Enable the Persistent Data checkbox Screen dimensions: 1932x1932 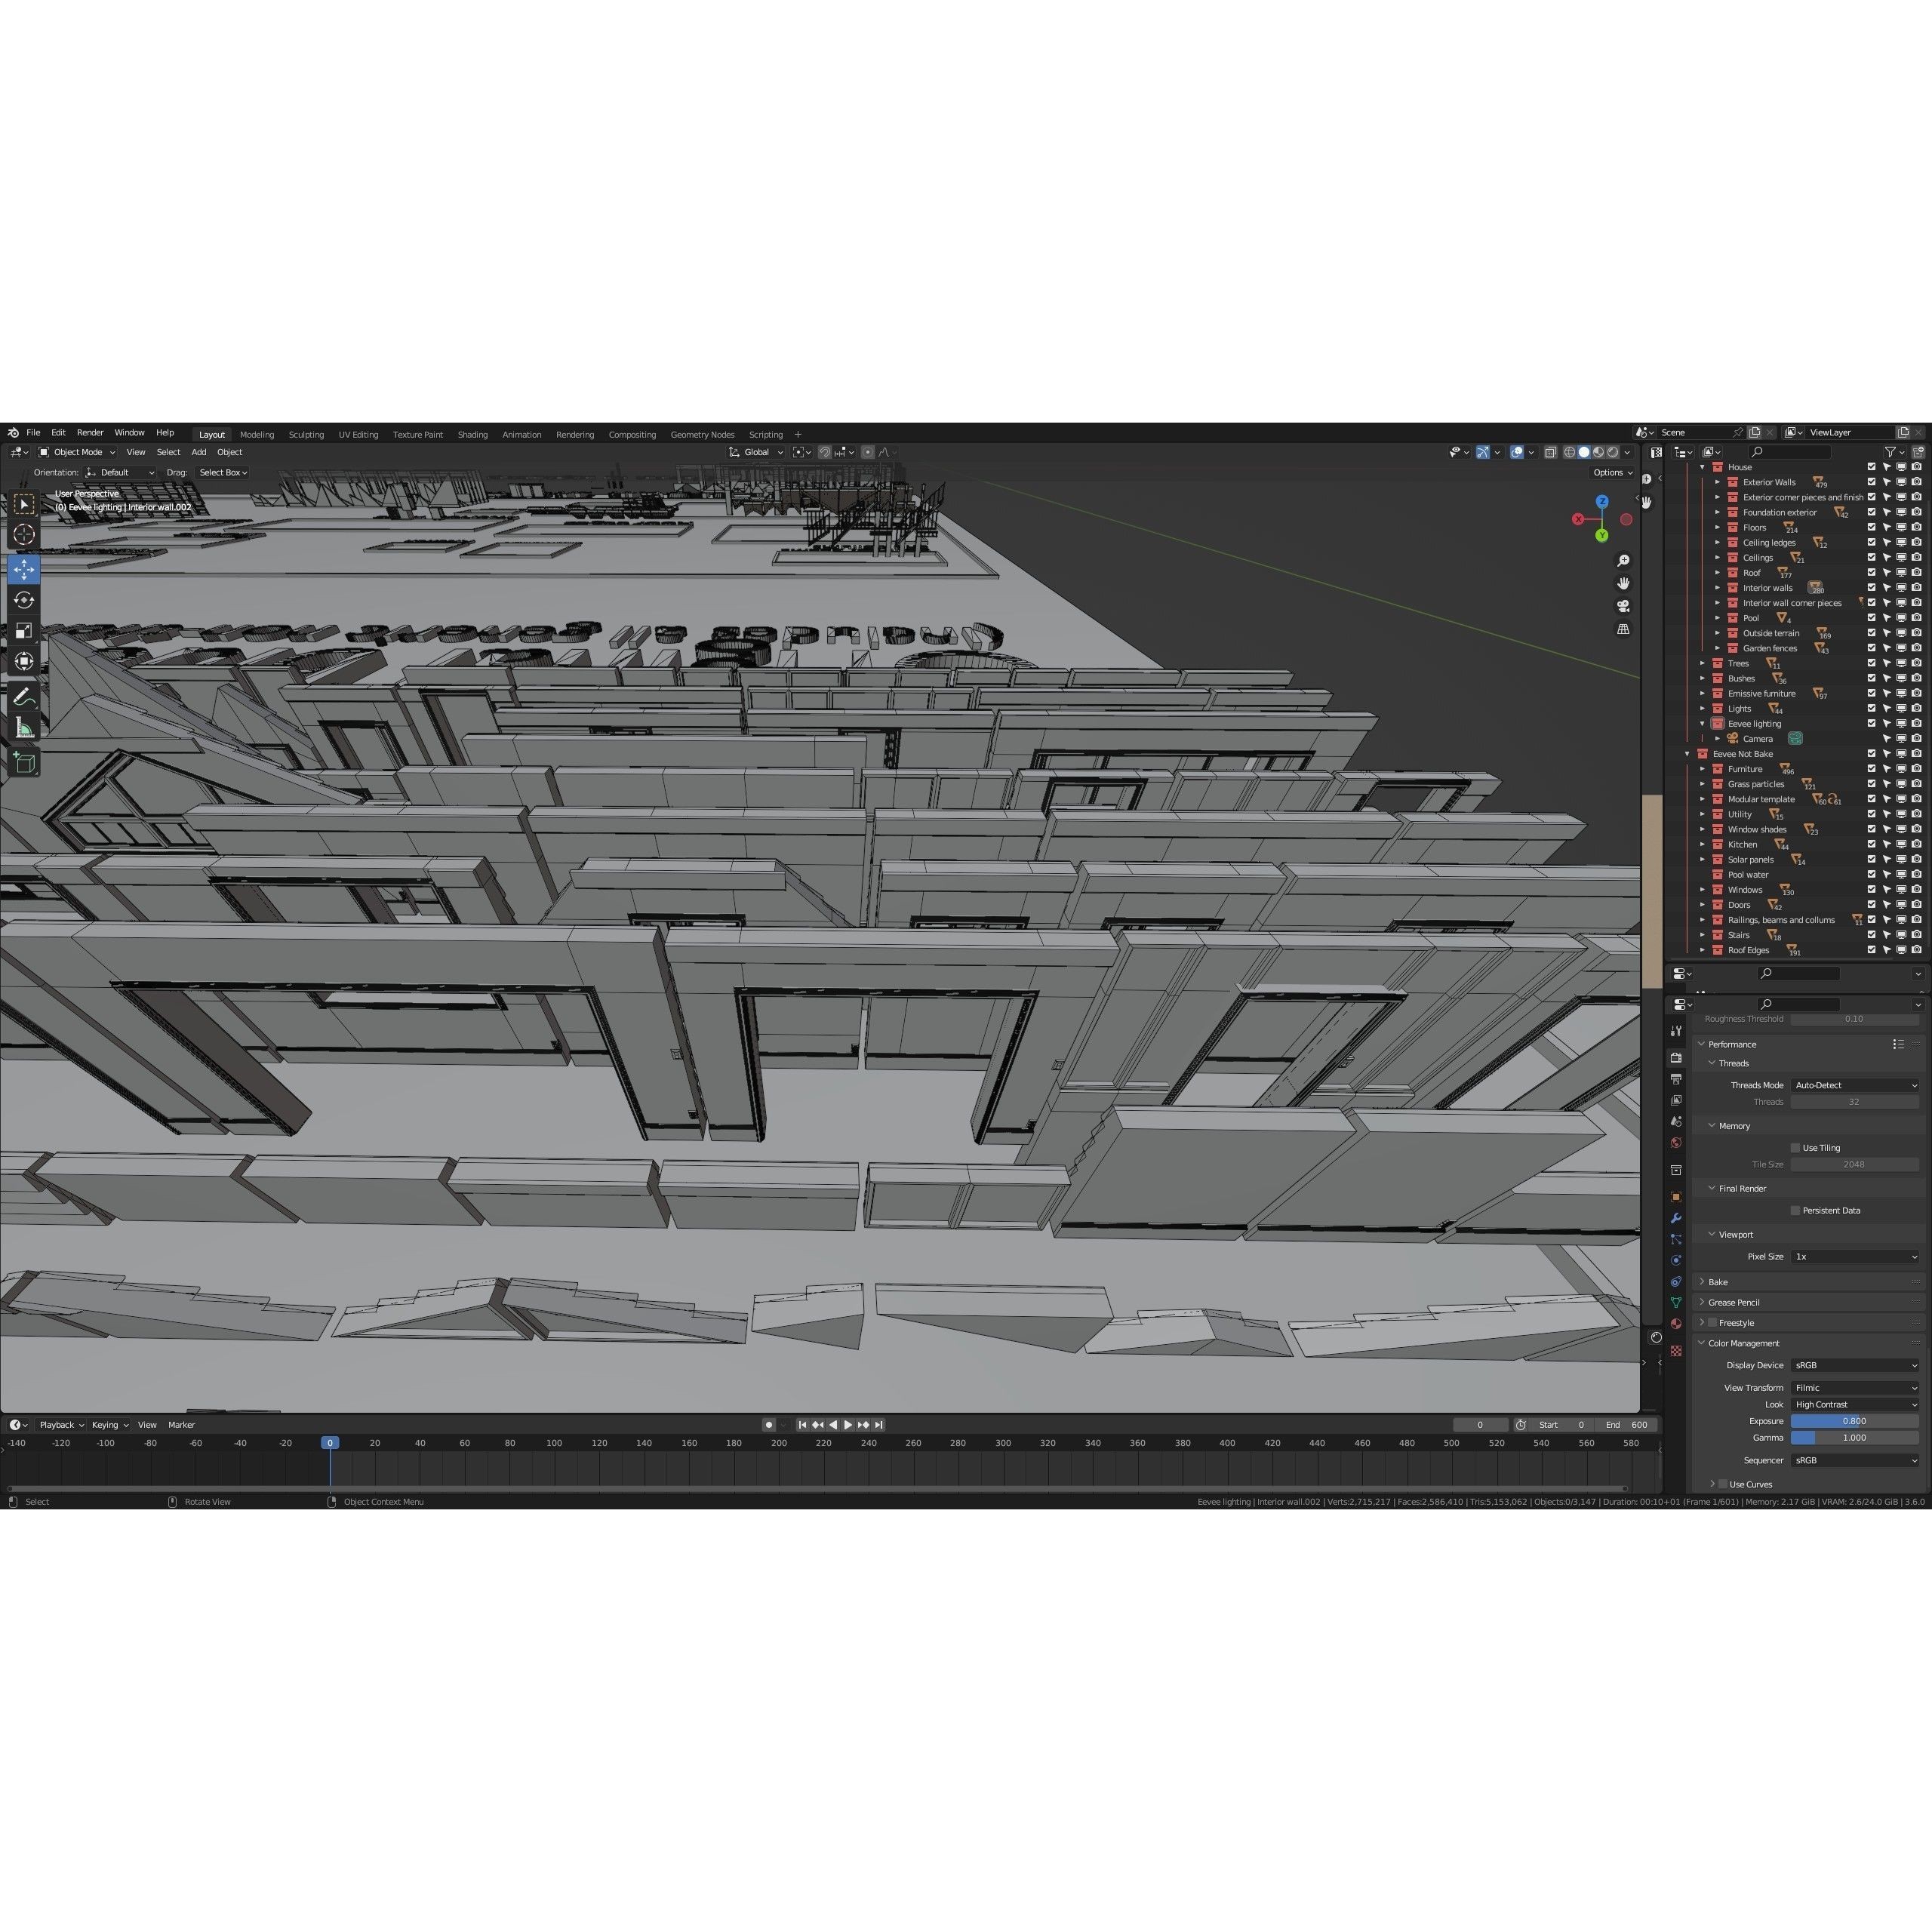tap(1796, 1210)
